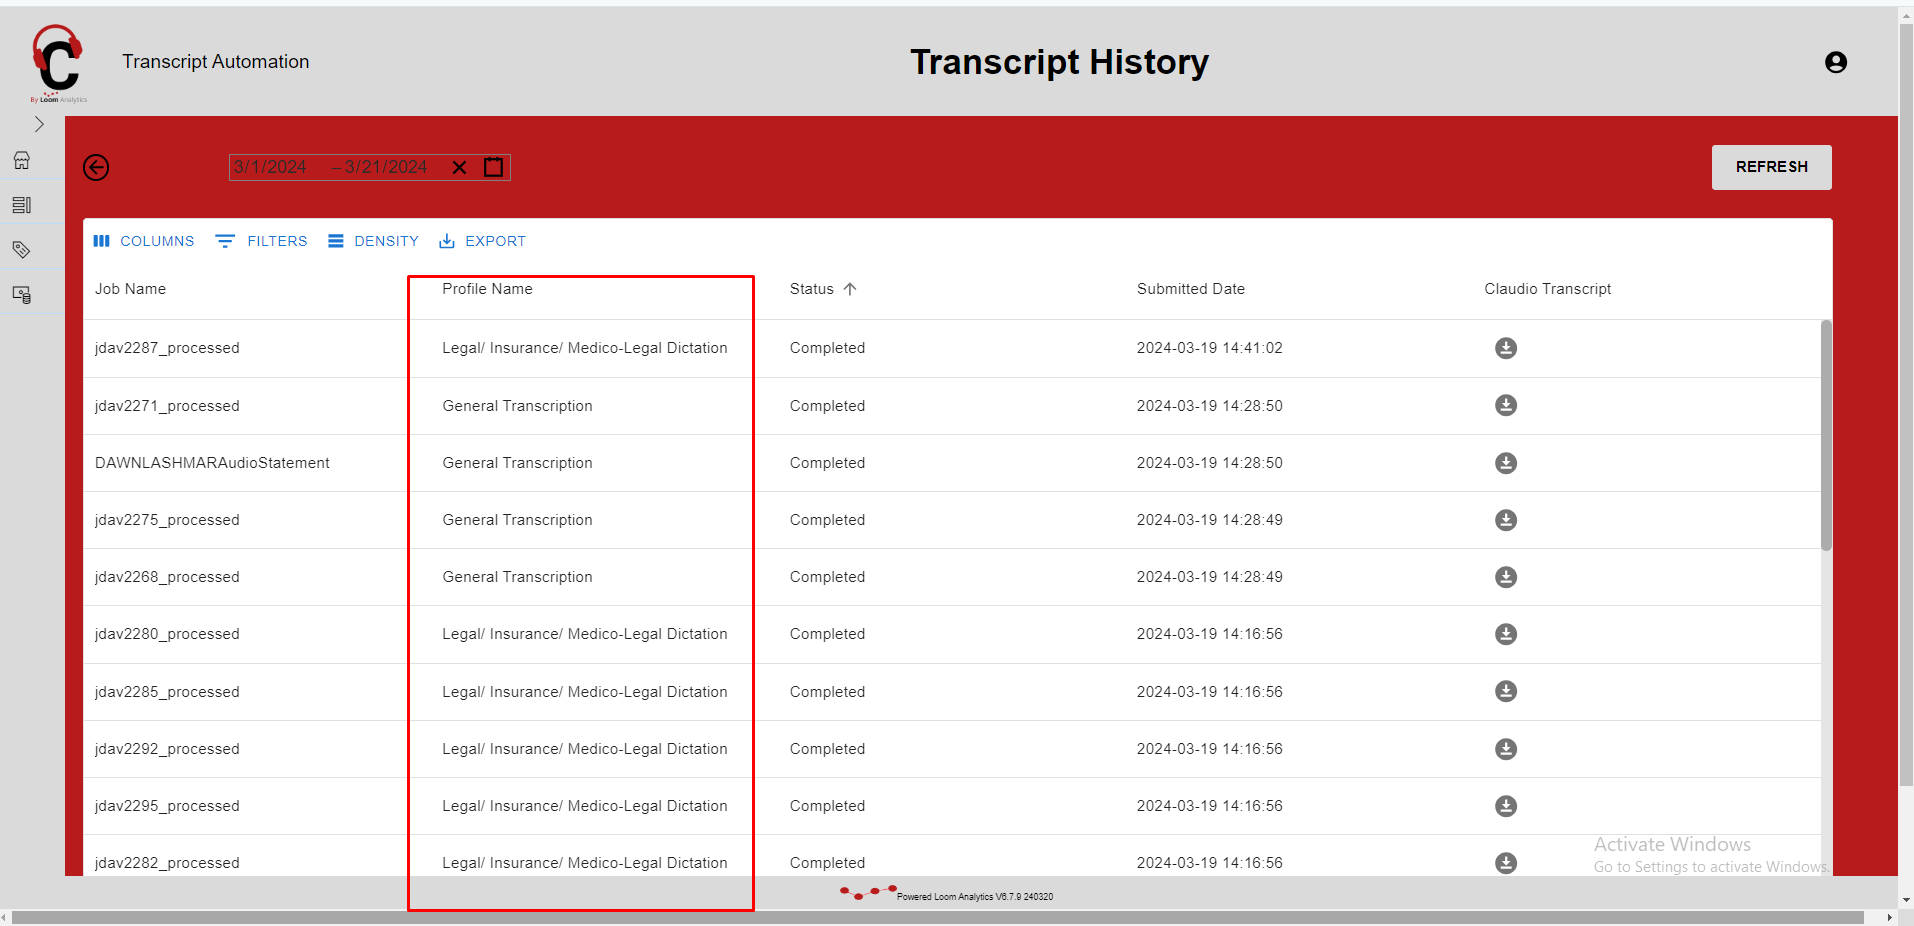The width and height of the screenshot is (1914, 926).
Task: Open the Columns visibility panel
Action: click(144, 241)
